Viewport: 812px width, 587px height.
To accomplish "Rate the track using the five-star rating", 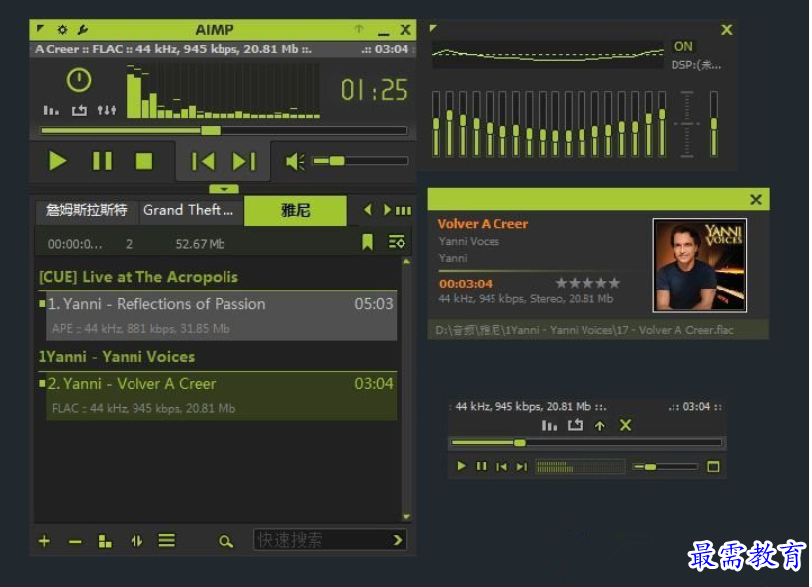I will tap(588, 283).
